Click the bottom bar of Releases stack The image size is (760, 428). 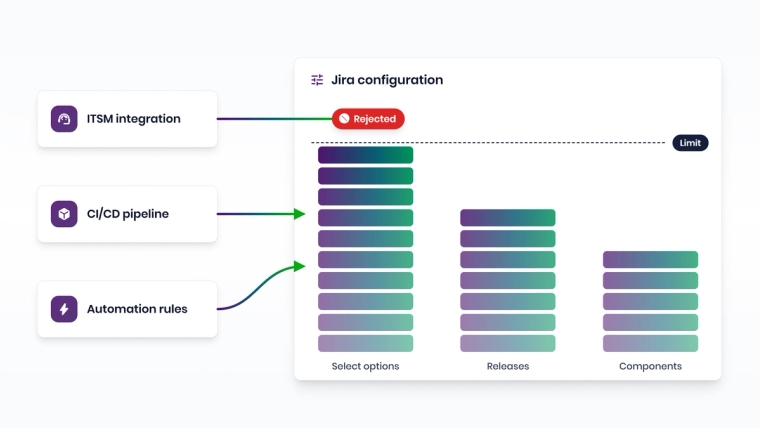coord(508,343)
